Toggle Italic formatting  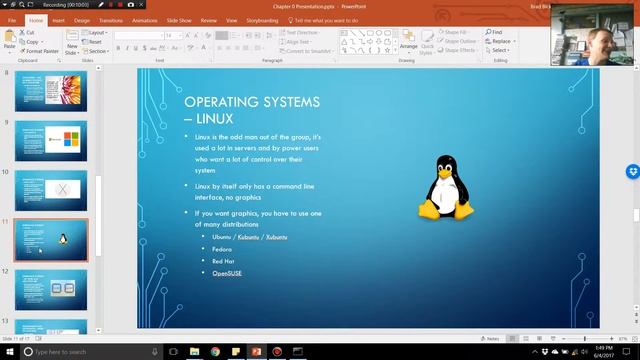pyautogui.click(x=127, y=48)
